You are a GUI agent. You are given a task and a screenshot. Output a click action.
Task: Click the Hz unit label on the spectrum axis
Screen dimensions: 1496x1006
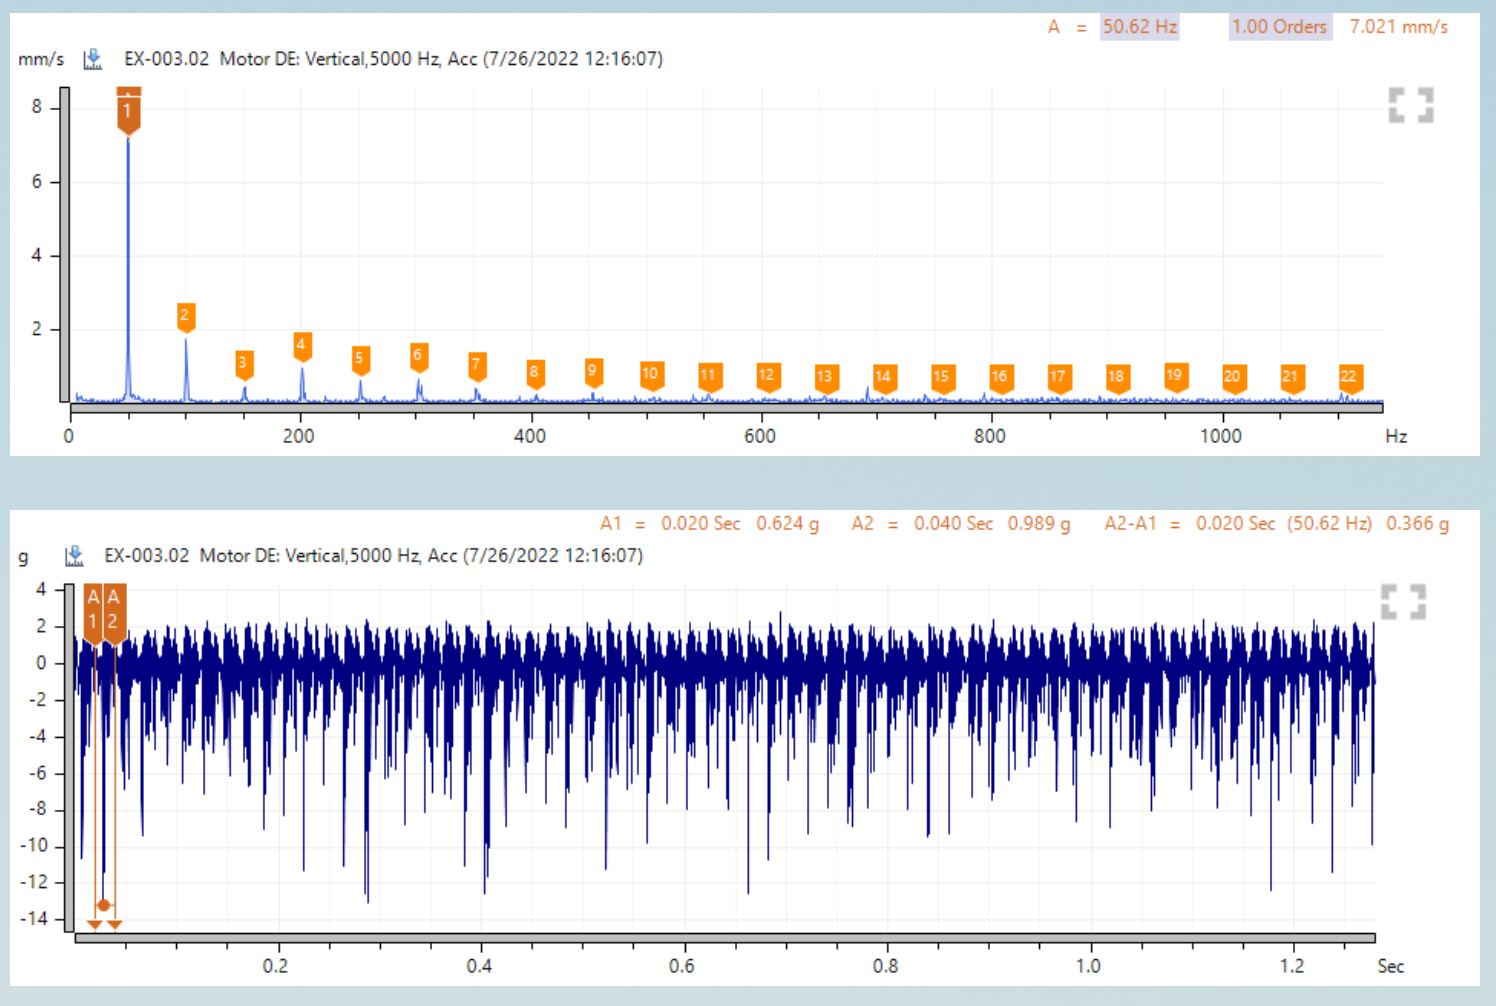point(1396,437)
